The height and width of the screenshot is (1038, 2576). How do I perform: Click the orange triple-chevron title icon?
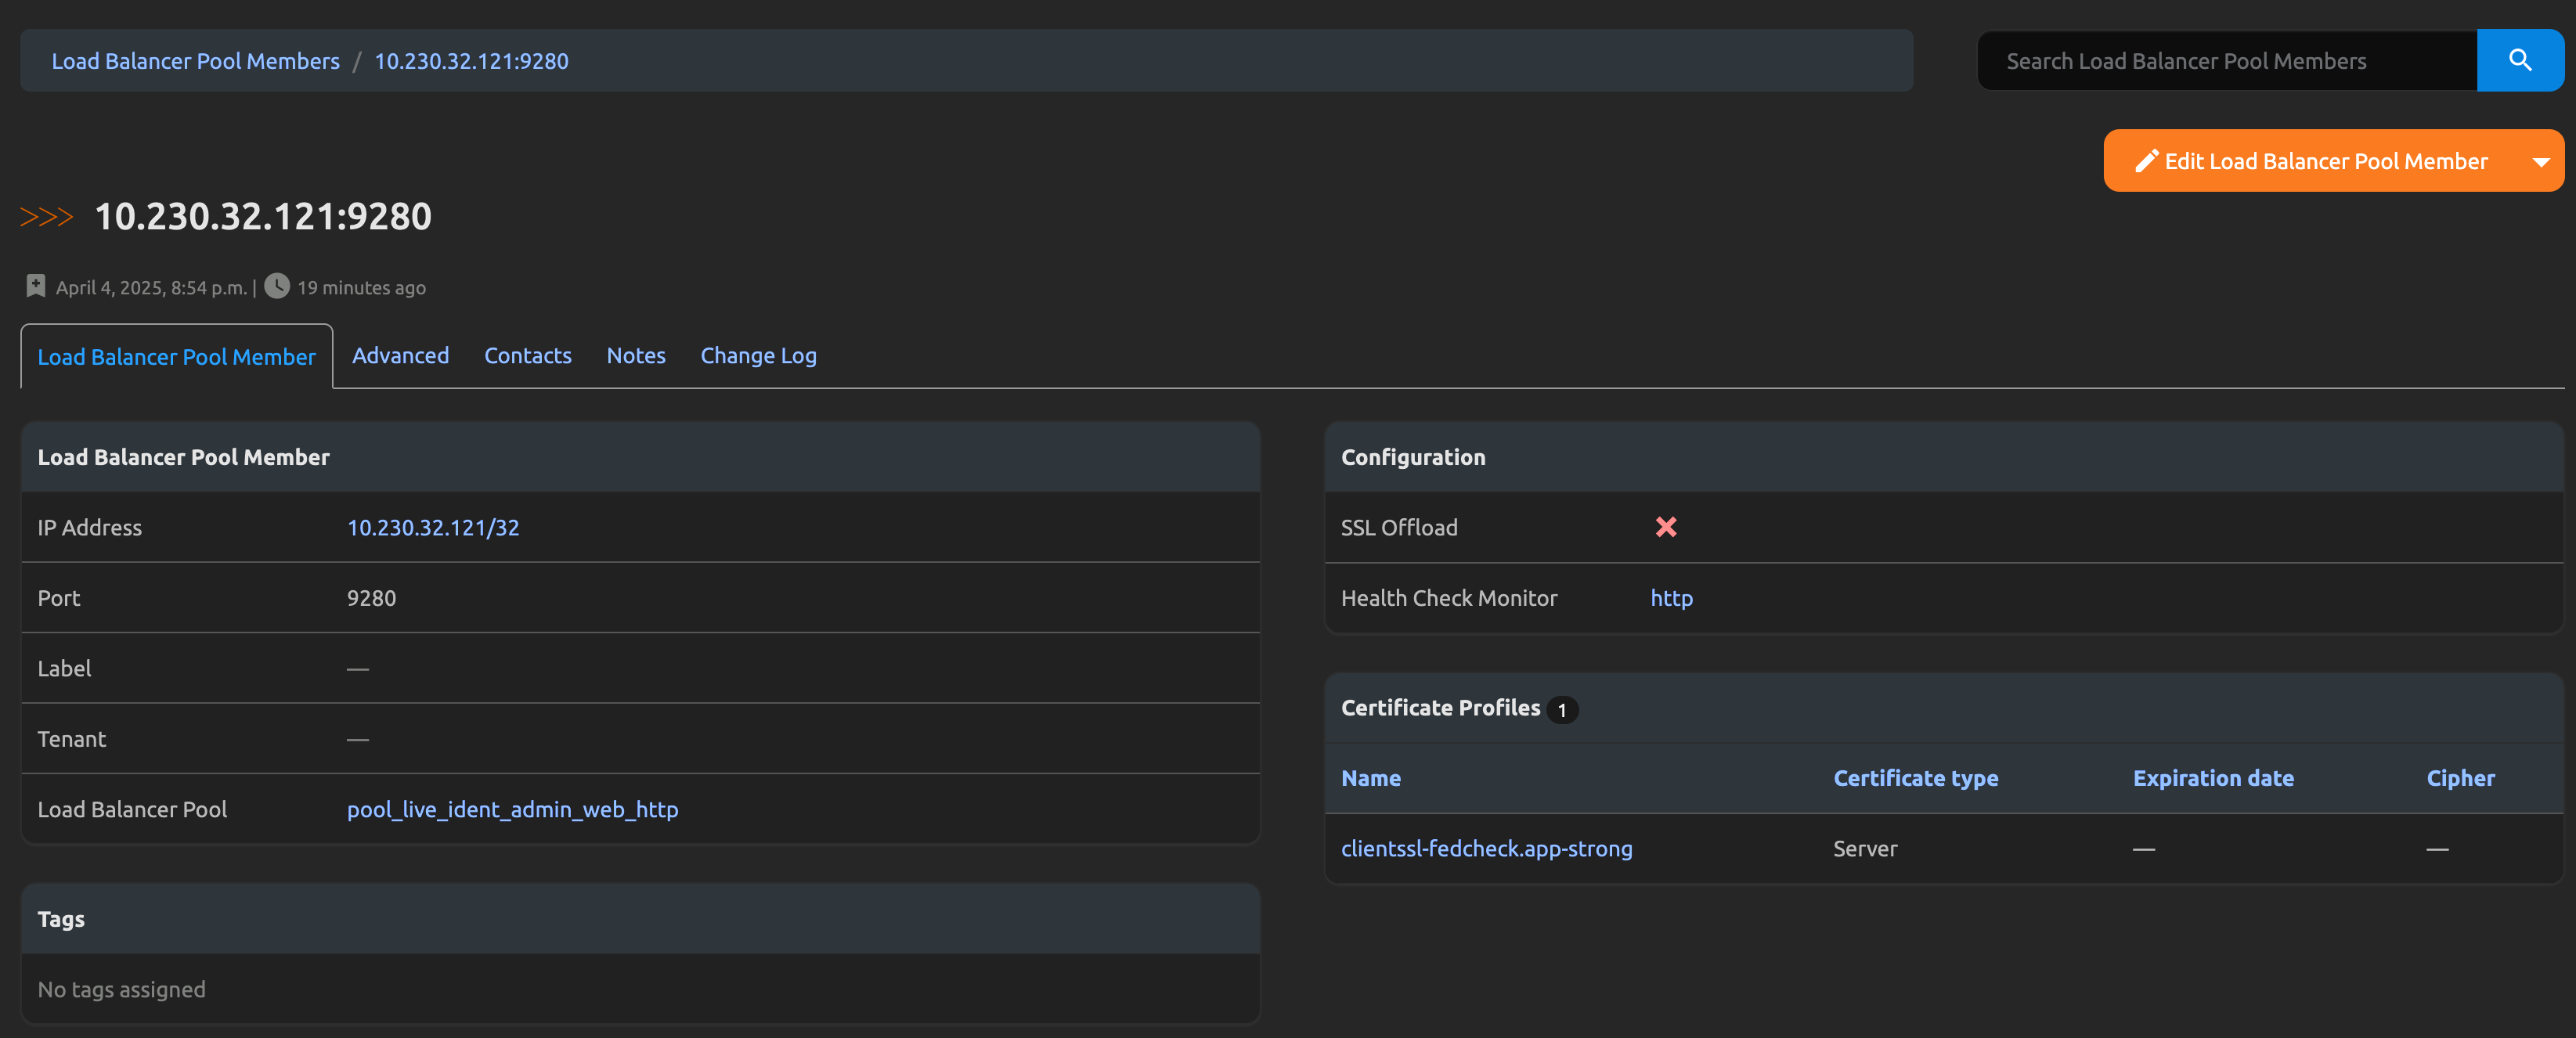pyautogui.click(x=47, y=217)
